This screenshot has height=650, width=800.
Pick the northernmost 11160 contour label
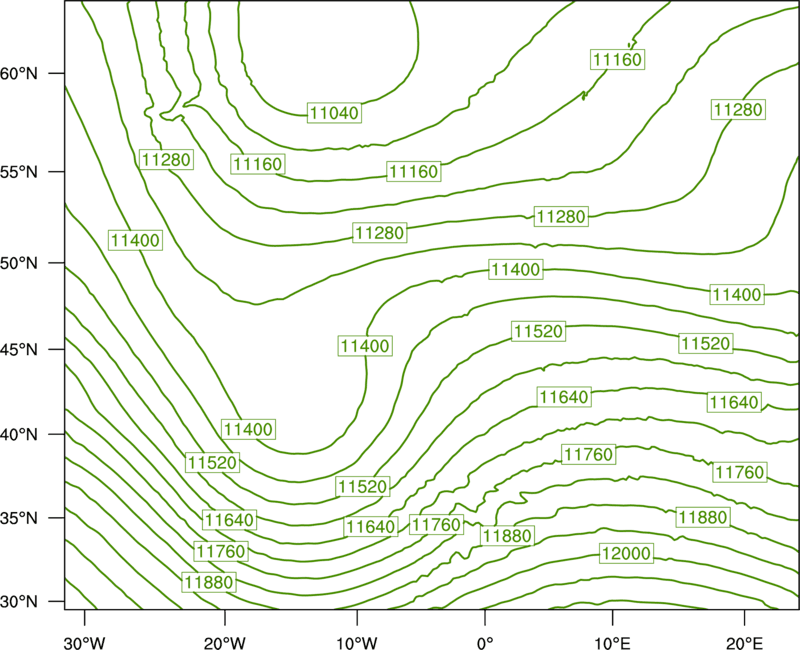click(617, 60)
